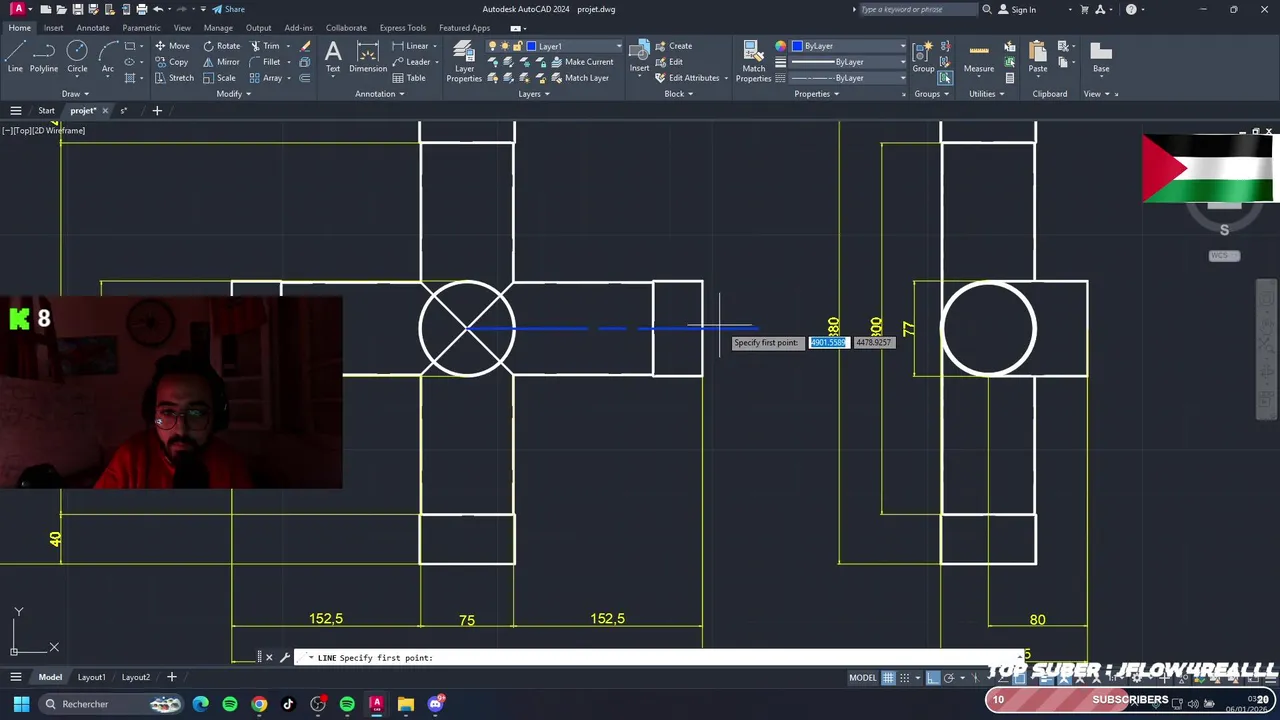Activate the Fillet tool
The height and width of the screenshot is (720, 1280).
[265, 62]
